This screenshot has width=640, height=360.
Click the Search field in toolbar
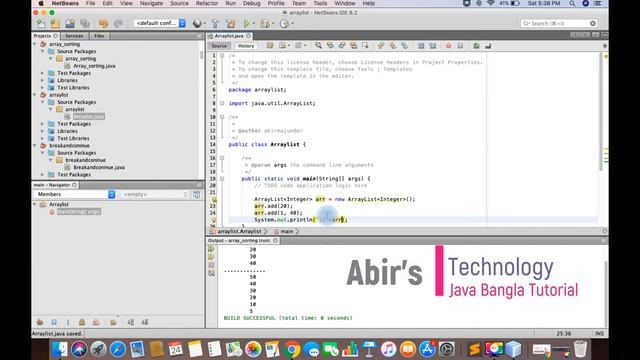[x=559, y=23]
